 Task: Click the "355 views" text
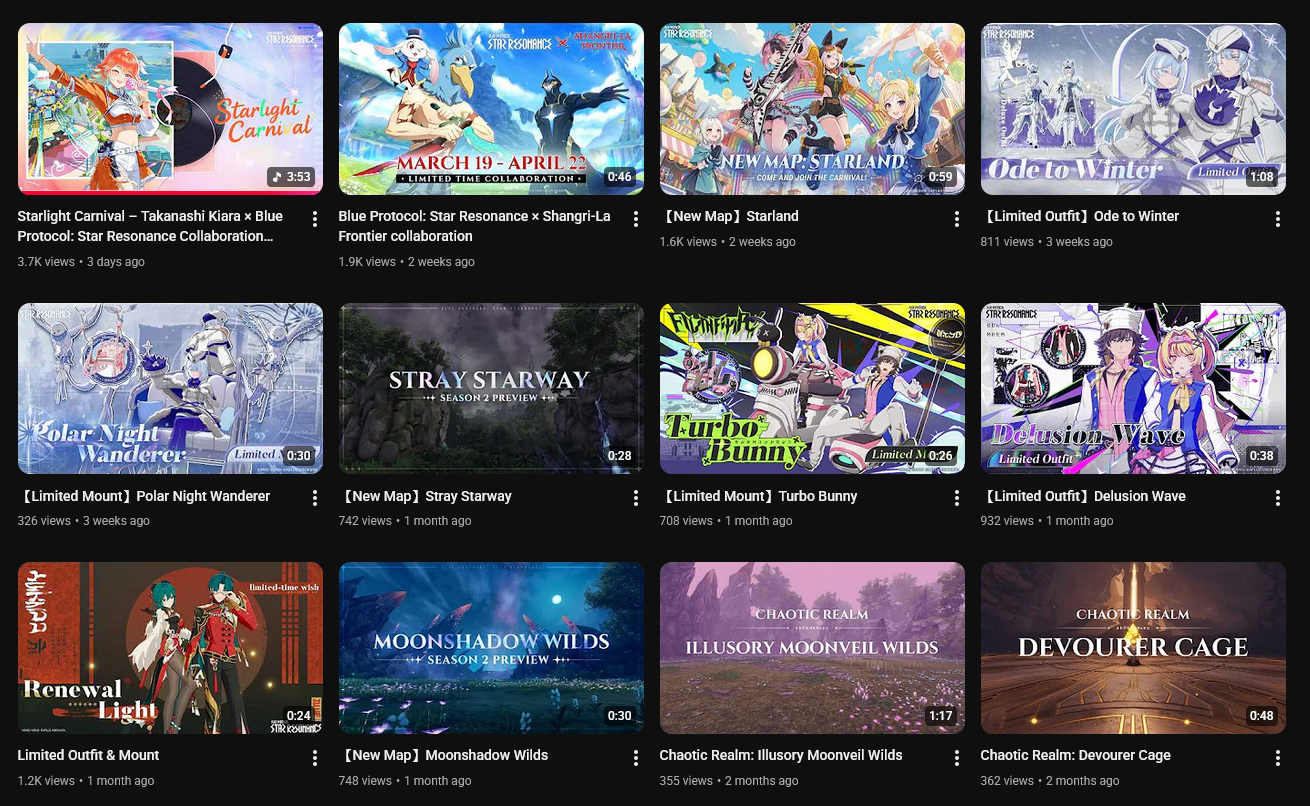(686, 781)
